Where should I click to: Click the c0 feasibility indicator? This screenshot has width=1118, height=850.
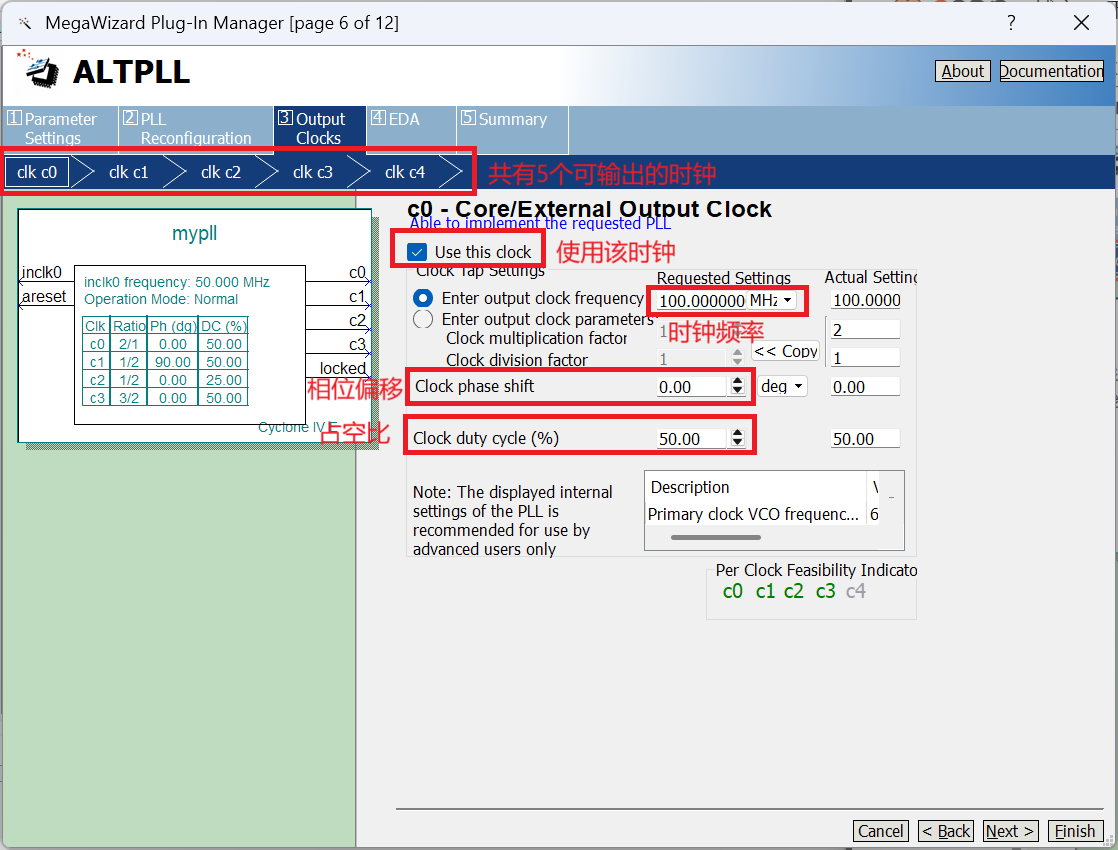732,591
